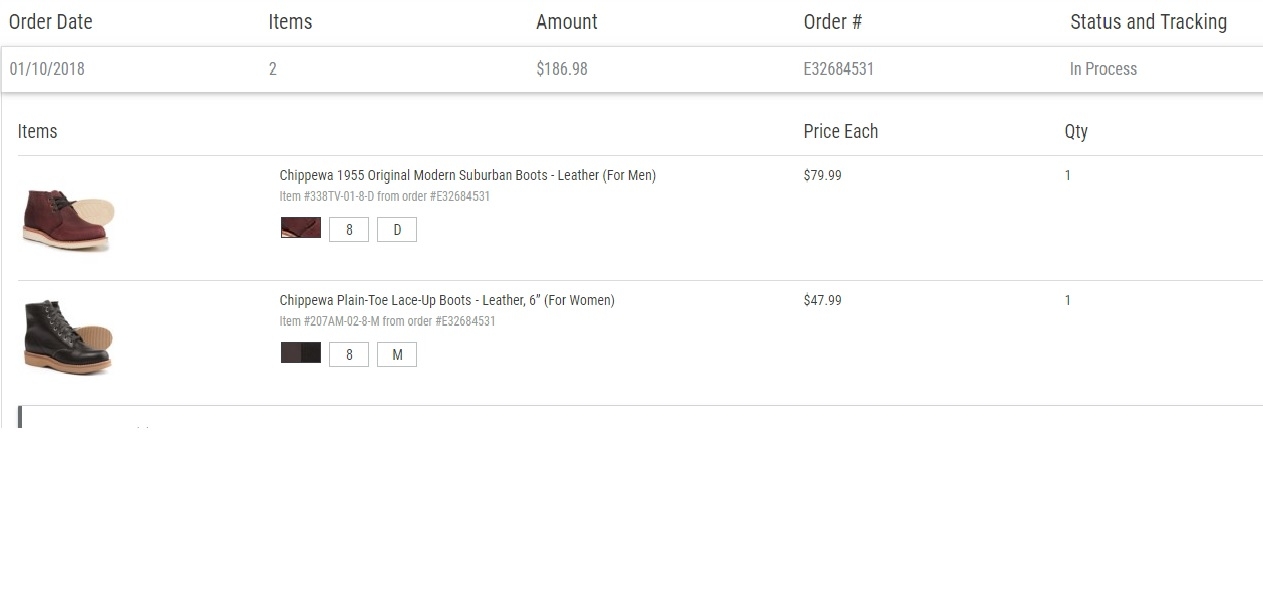The width and height of the screenshot is (1263, 593).
Task: Open Chippewa Plain-Toe Lace-Up Boots link
Action: pos(447,300)
